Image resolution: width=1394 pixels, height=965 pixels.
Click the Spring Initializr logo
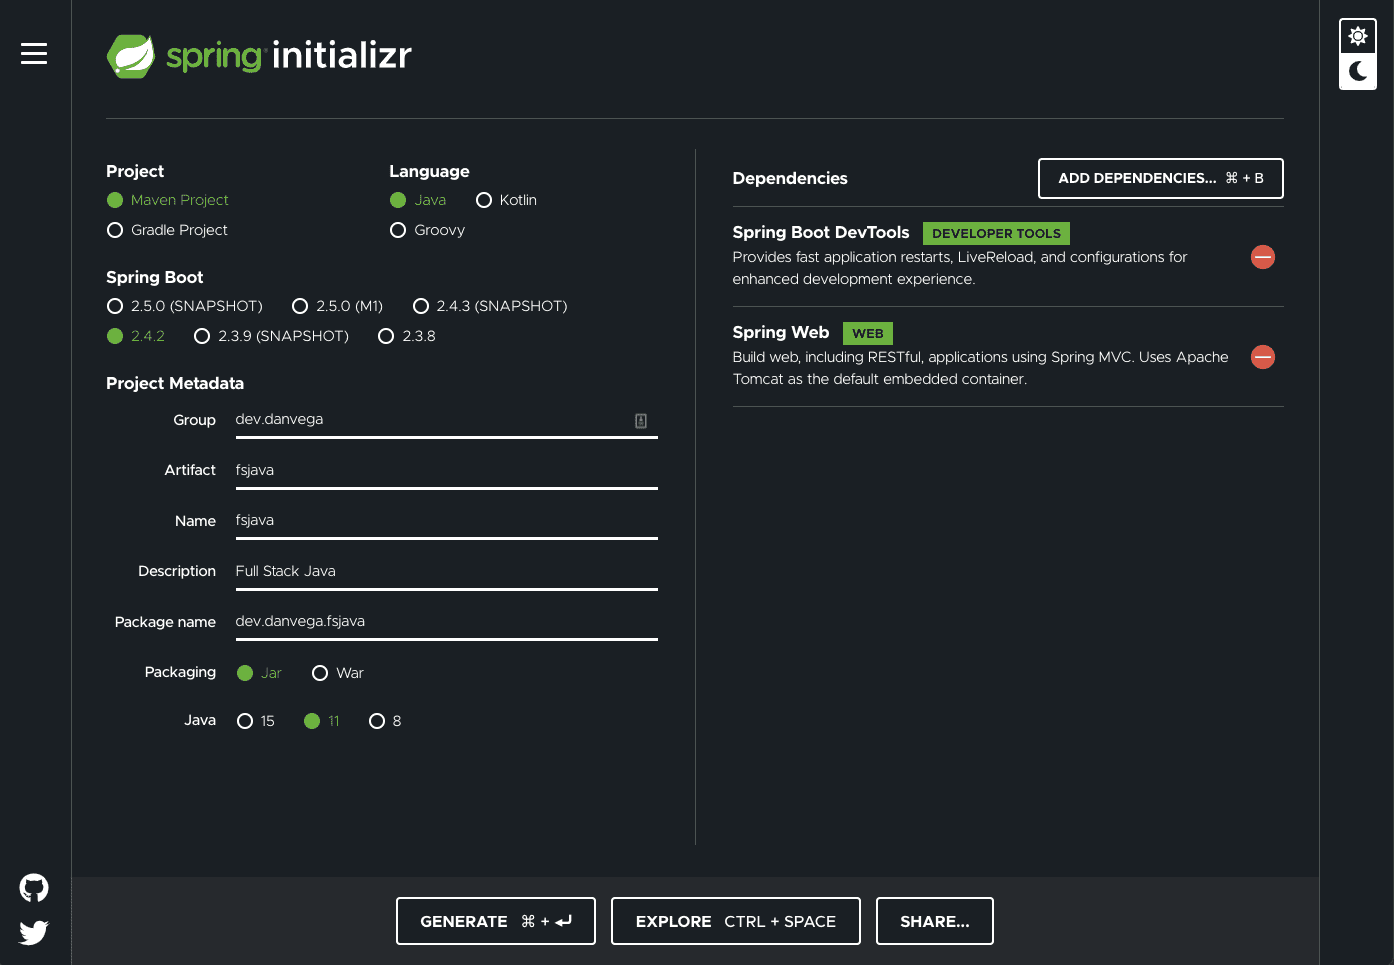click(258, 56)
